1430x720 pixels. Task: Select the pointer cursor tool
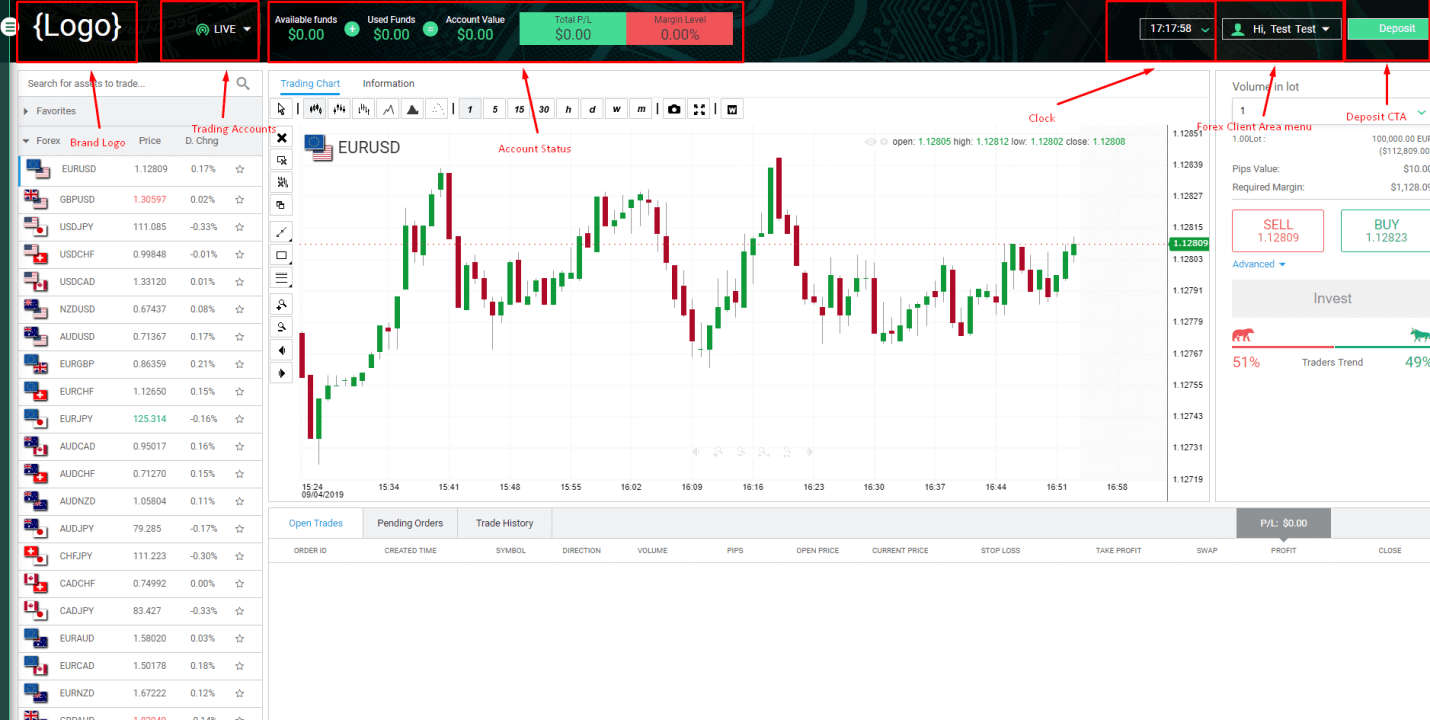point(281,109)
